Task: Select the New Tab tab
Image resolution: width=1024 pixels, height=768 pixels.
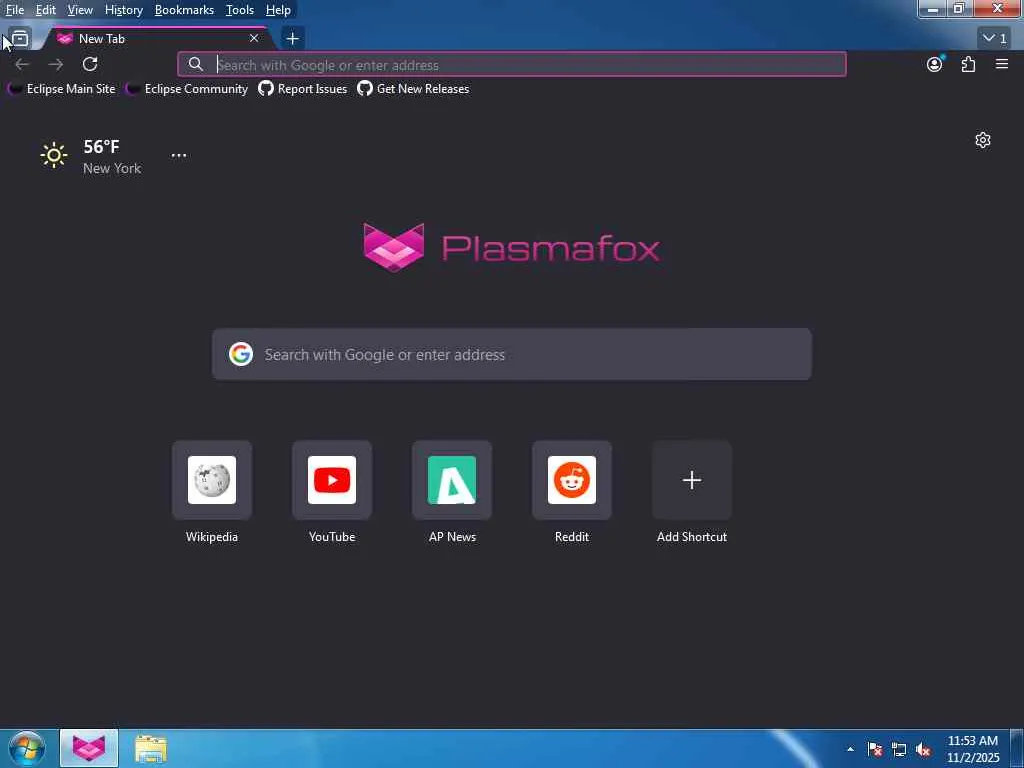Action: (x=157, y=39)
